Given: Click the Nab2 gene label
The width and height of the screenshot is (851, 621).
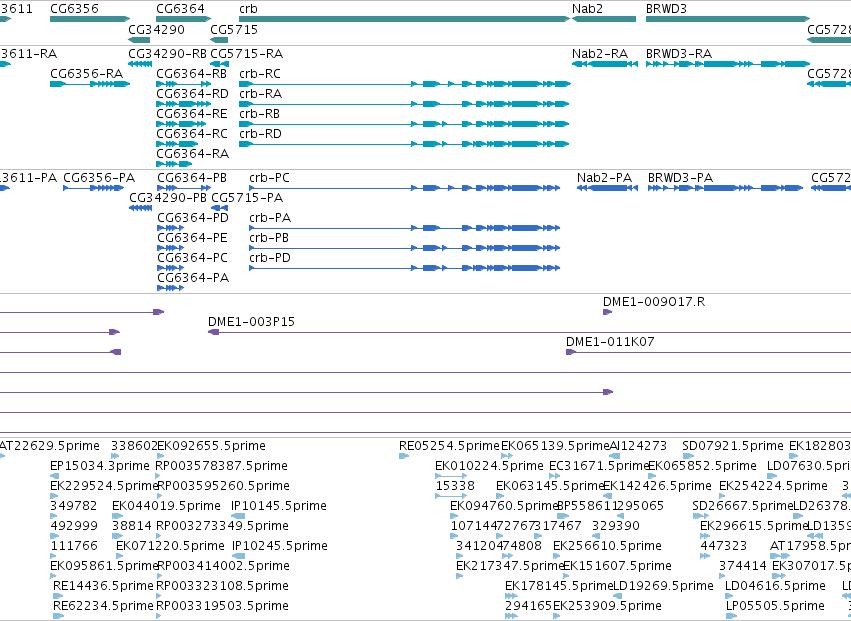Looking at the screenshot, I should coord(587,9).
